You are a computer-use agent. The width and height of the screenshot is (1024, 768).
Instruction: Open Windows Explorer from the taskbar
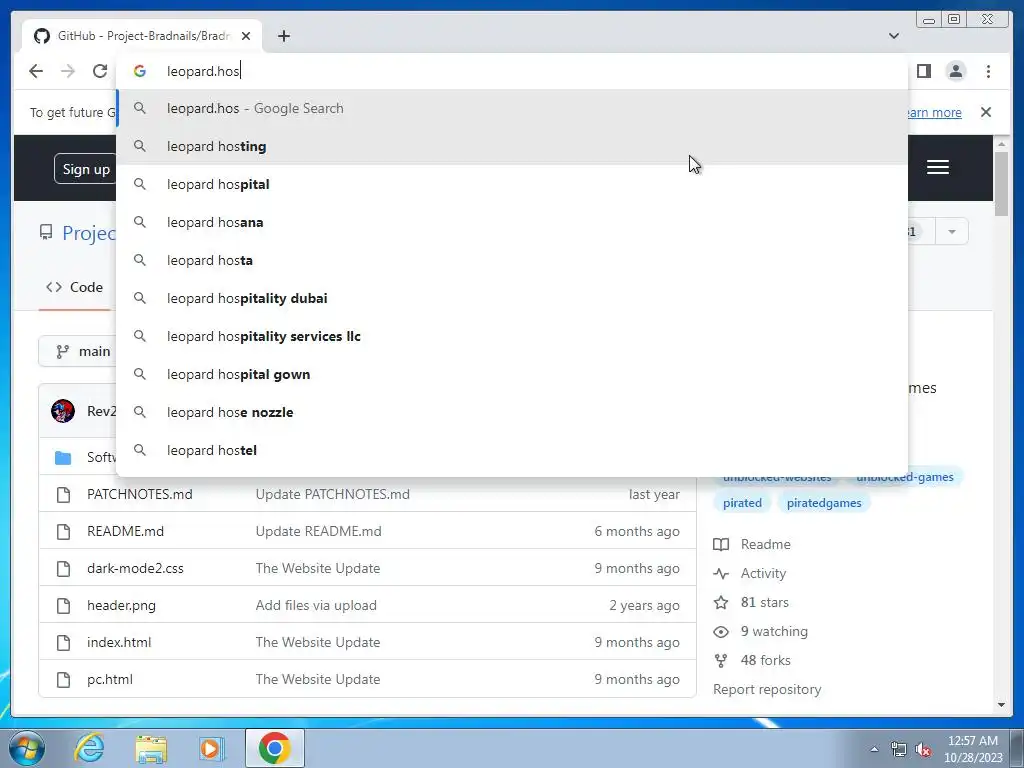pyautogui.click(x=151, y=748)
